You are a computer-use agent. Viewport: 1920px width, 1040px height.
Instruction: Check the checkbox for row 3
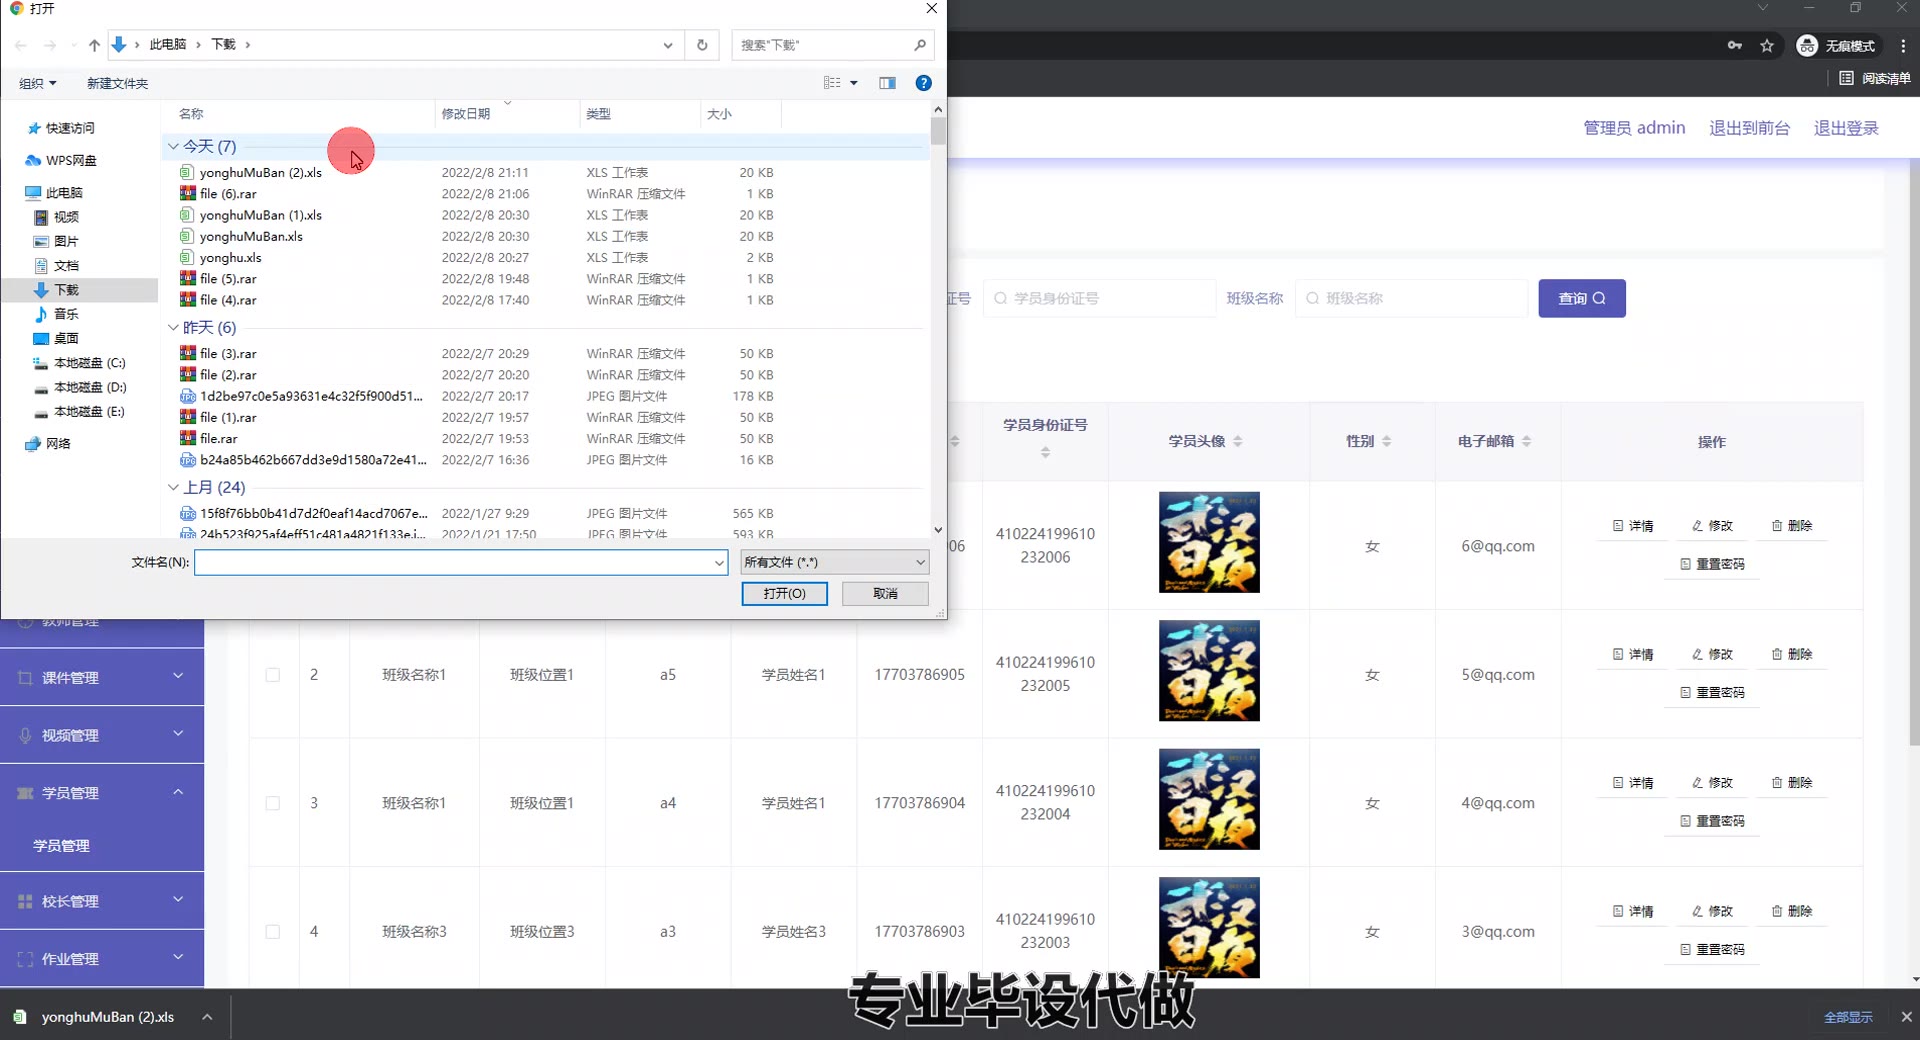point(272,803)
